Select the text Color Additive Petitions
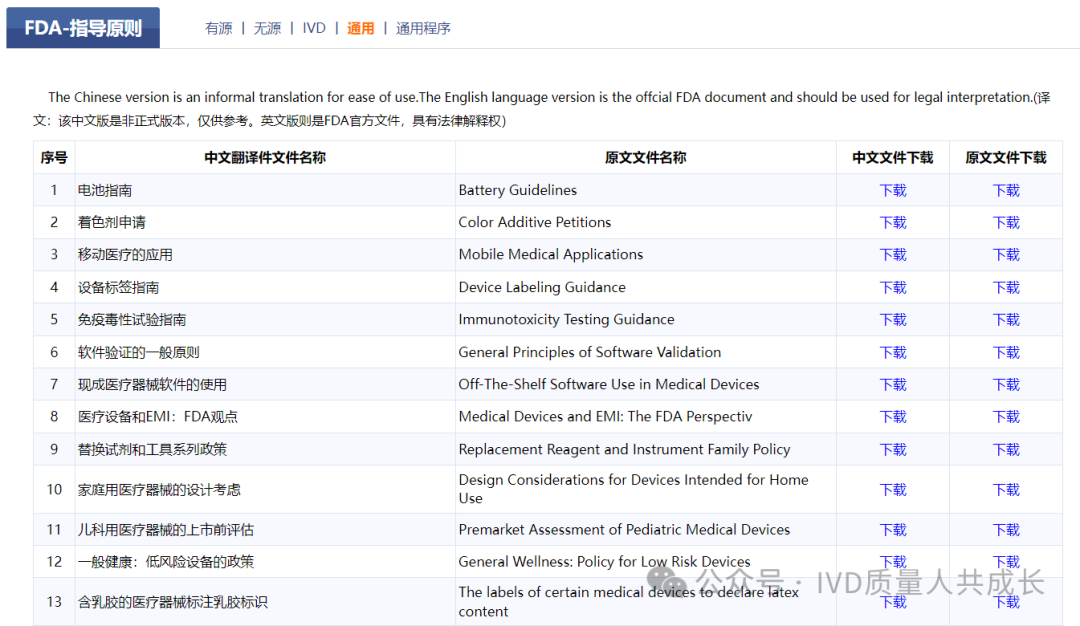This screenshot has width=1080, height=626. tap(535, 222)
